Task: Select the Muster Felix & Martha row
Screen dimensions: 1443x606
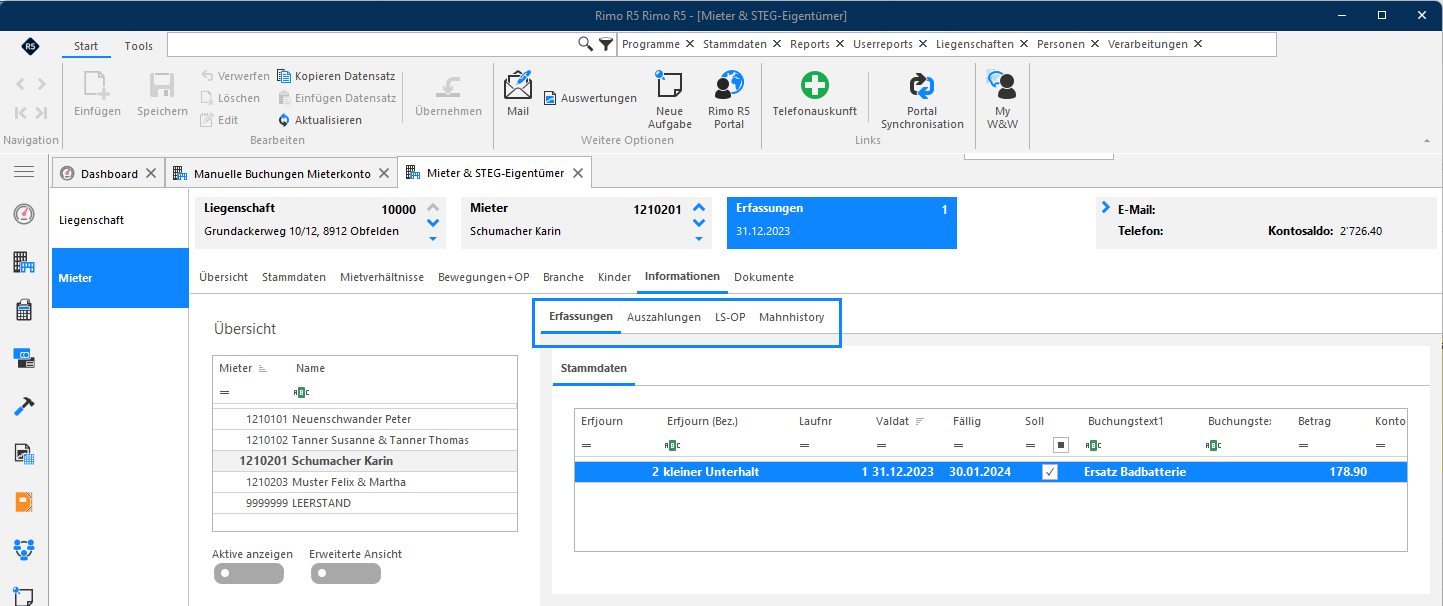Action: (x=365, y=482)
